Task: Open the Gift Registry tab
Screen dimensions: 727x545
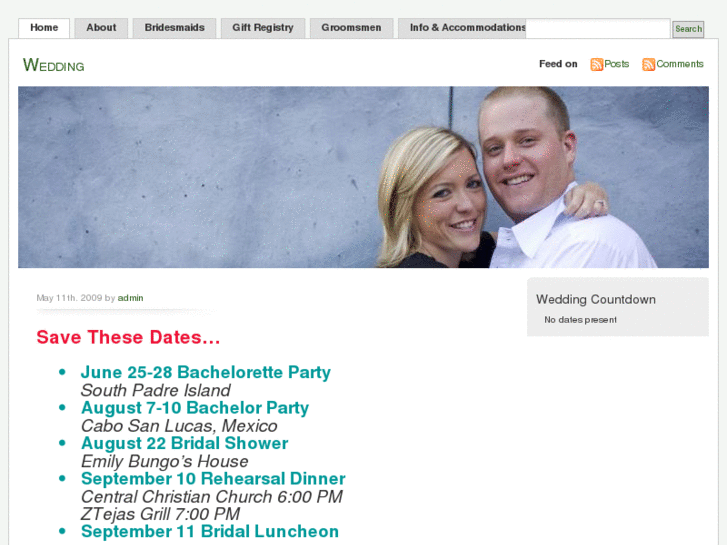Action: (x=263, y=28)
